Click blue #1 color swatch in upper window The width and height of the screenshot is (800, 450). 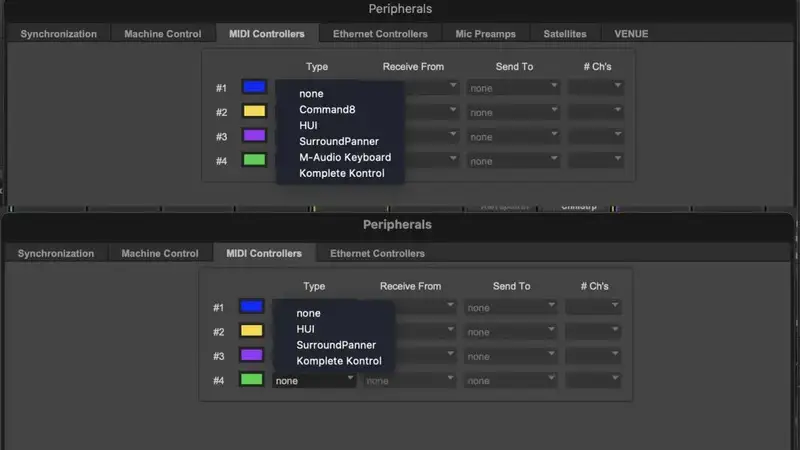click(254, 87)
